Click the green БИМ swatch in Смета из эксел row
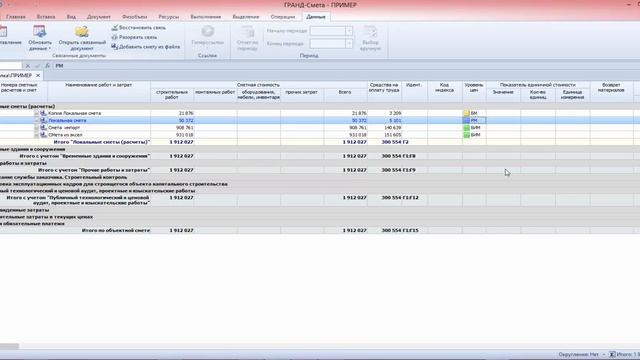This screenshot has height=360, width=640. click(x=467, y=135)
